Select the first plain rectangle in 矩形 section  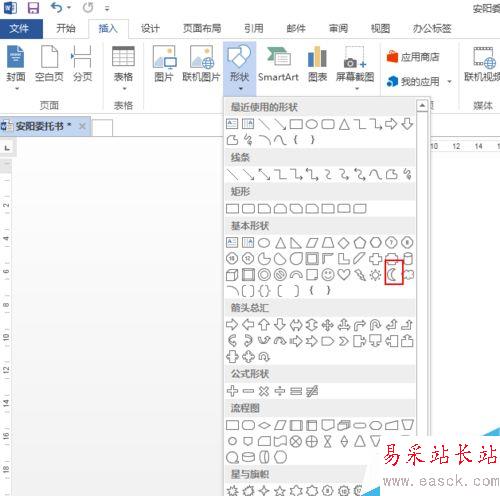click(x=232, y=209)
